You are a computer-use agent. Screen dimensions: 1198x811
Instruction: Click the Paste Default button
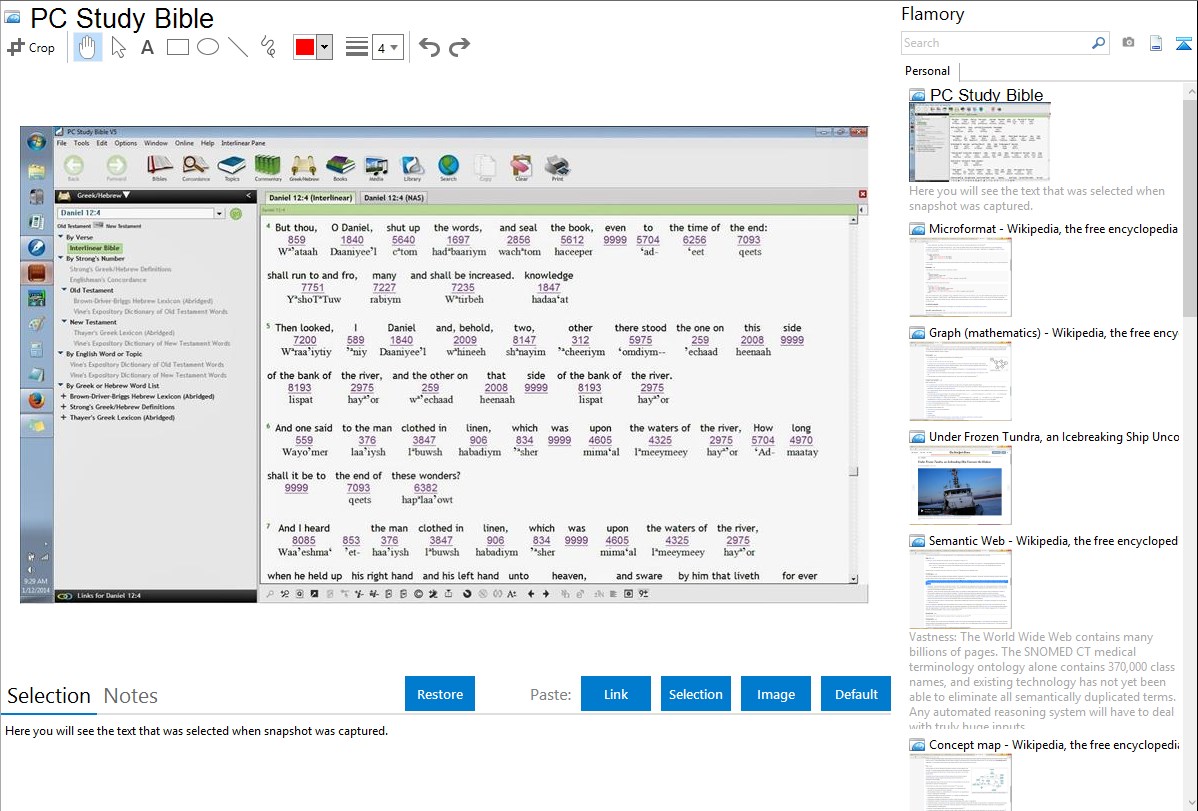tap(856, 694)
